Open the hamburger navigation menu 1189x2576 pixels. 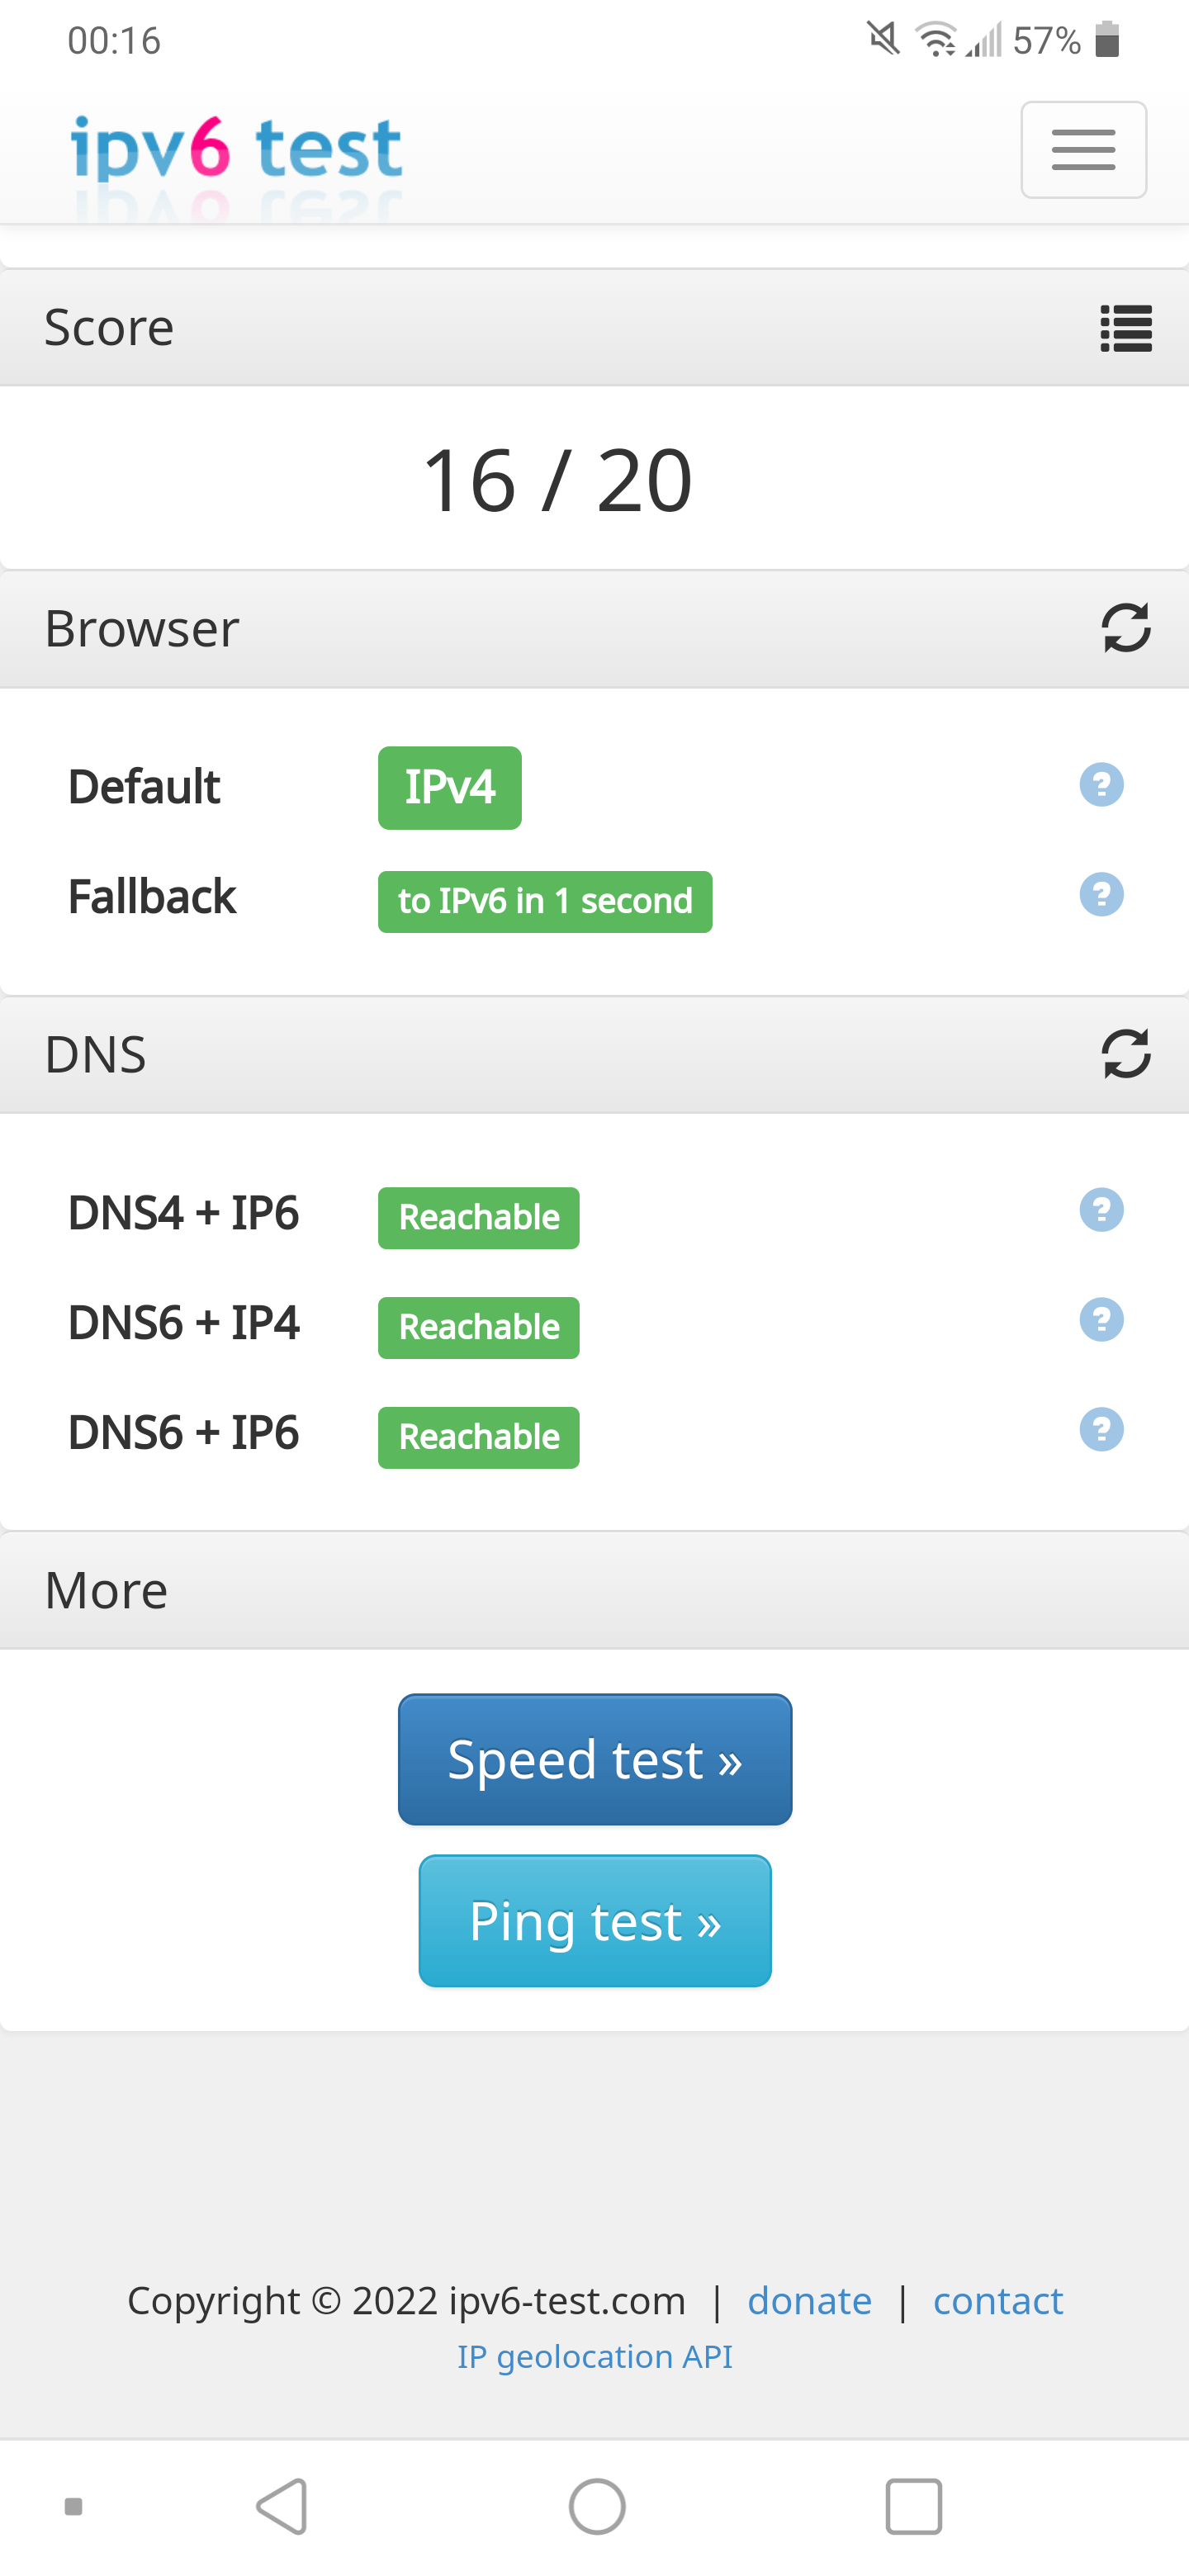click(1083, 150)
